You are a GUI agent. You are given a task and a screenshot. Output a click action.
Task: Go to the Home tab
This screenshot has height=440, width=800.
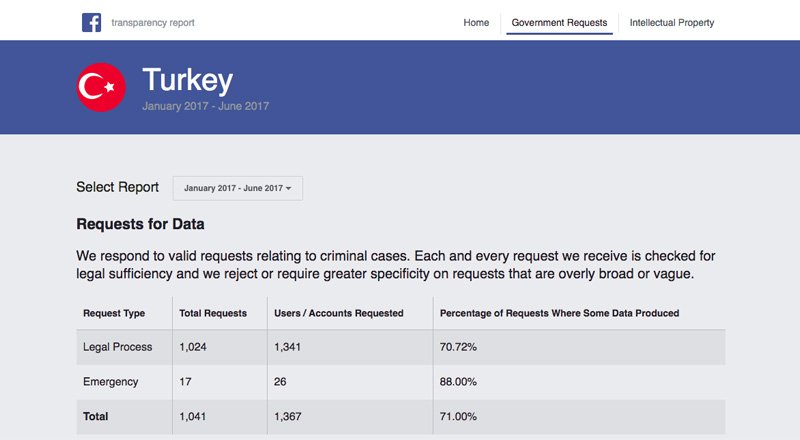tap(476, 22)
